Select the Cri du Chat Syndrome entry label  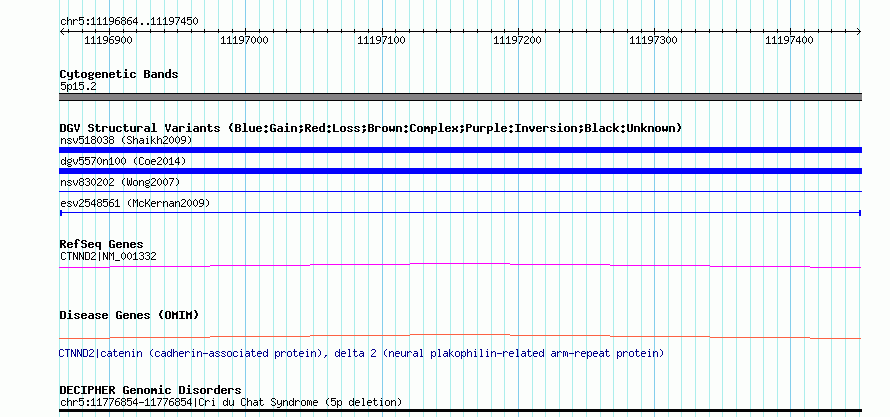[231, 402]
